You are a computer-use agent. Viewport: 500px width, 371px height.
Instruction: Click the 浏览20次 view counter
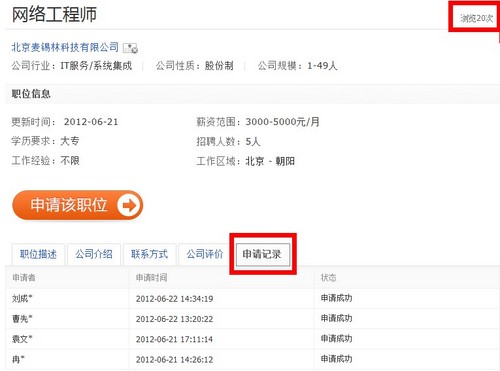click(476, 18)
